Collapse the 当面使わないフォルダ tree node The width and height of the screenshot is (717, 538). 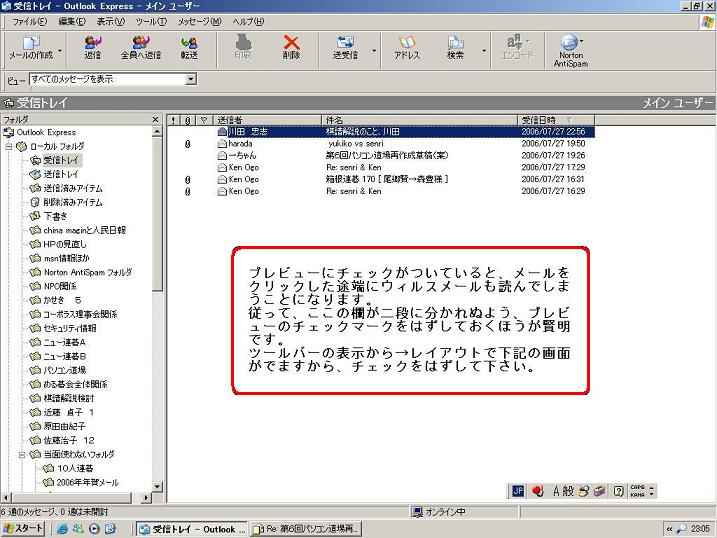[21, 455]
